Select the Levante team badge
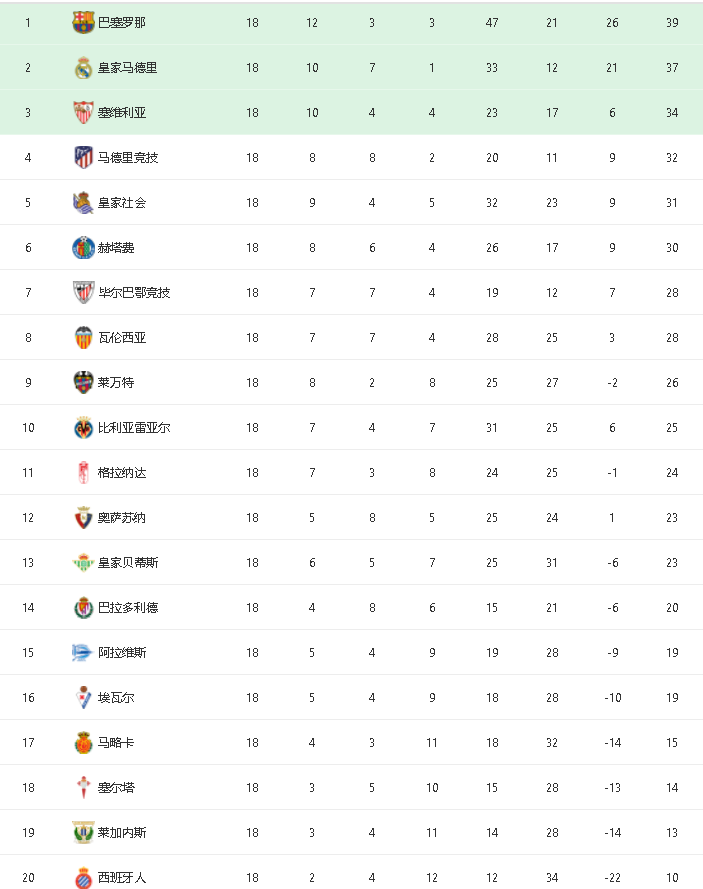 (x=83, y=383)
